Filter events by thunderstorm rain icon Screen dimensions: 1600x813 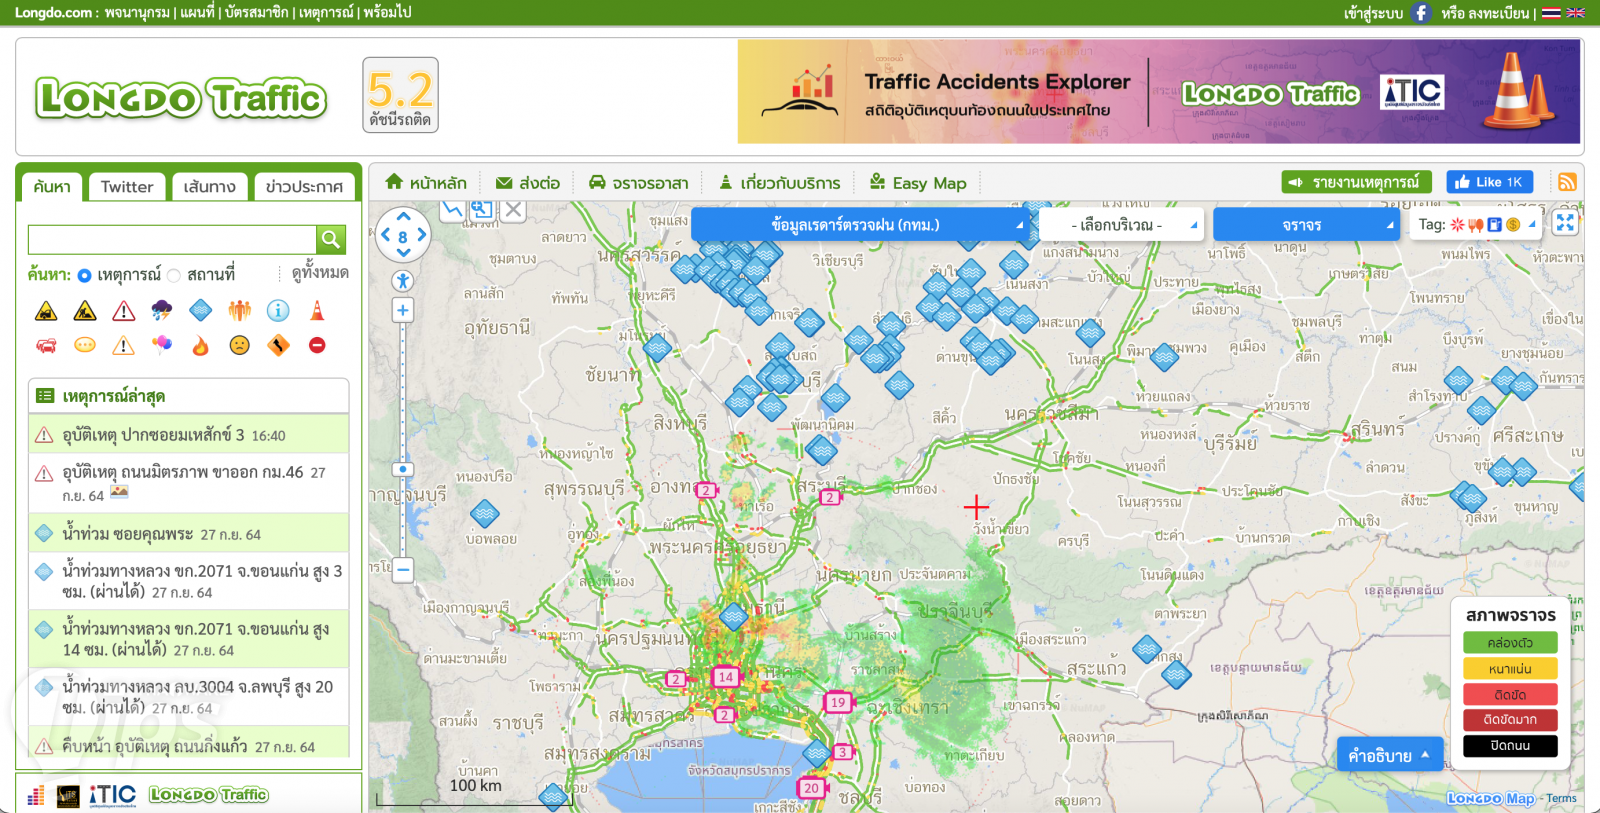[162, 311]
